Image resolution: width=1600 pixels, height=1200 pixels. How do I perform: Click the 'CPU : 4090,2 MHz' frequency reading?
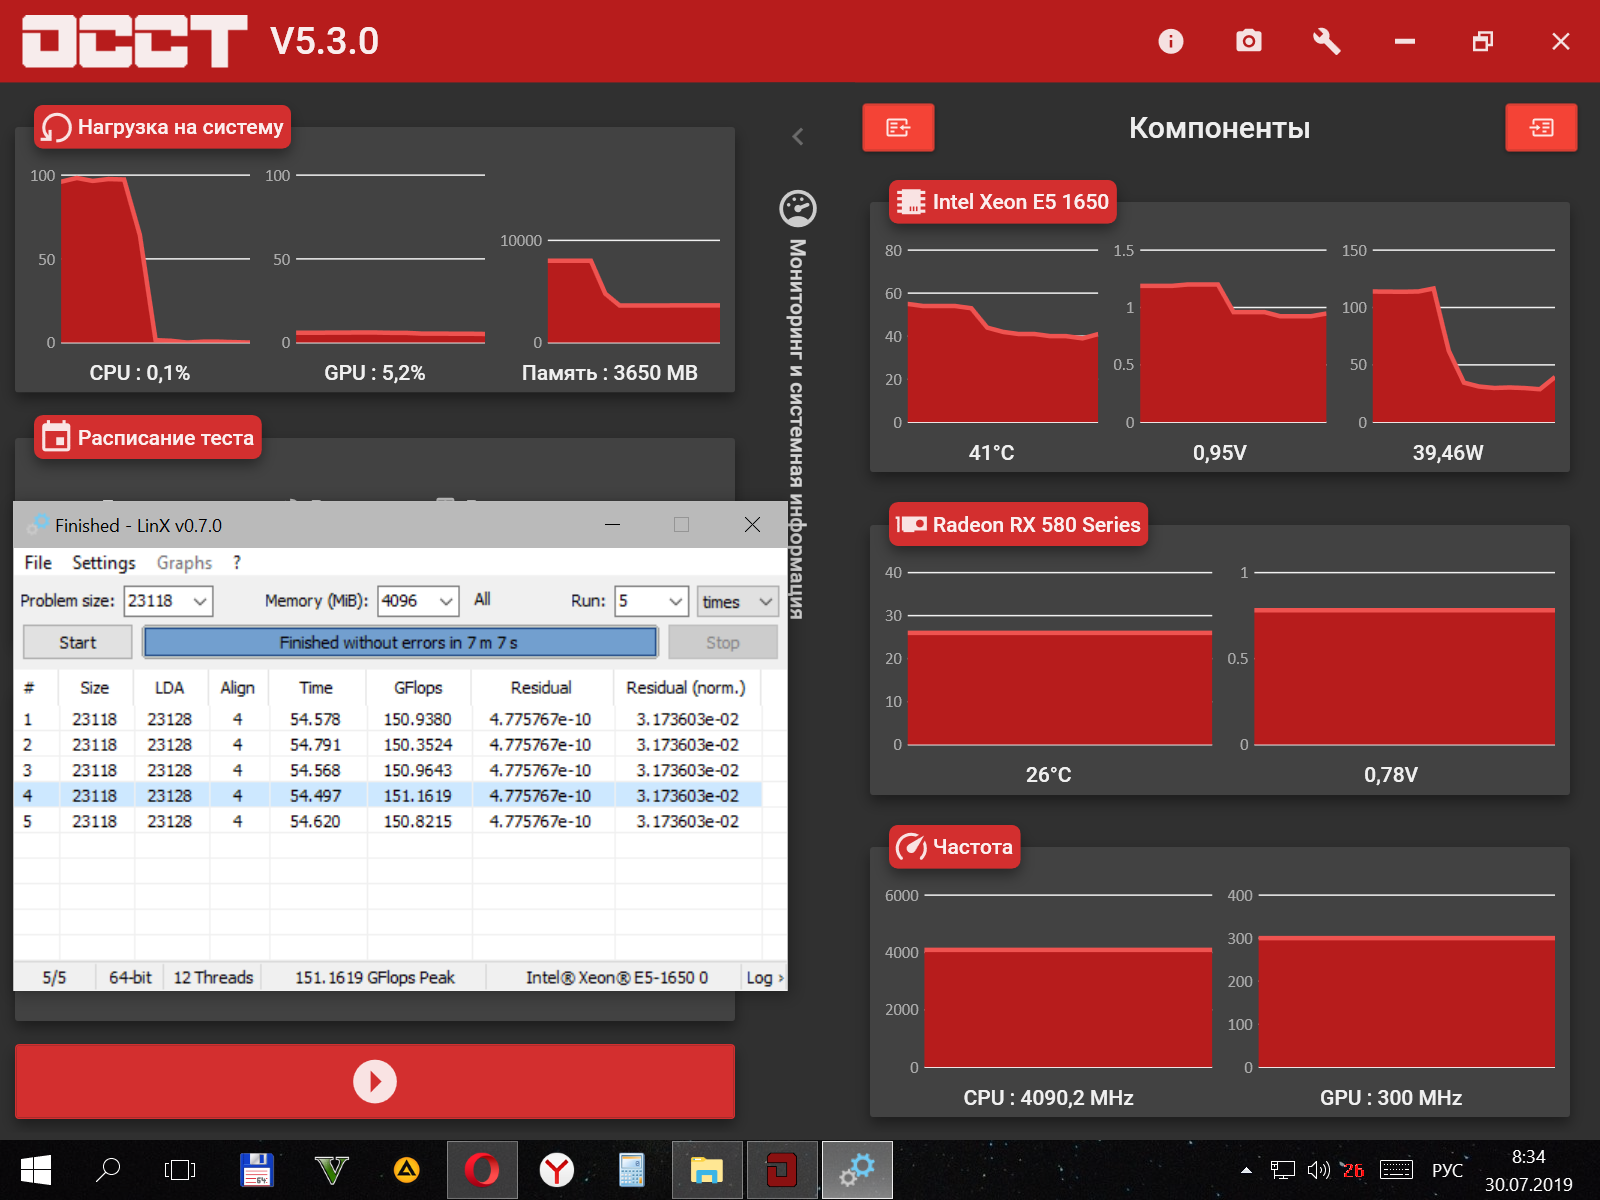coord(1048,1098)
